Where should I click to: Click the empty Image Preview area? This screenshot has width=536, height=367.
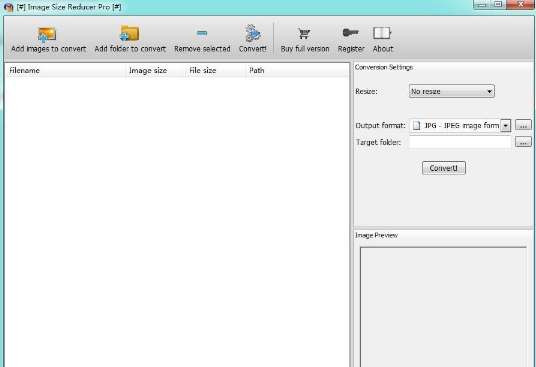tap(443, 307)
